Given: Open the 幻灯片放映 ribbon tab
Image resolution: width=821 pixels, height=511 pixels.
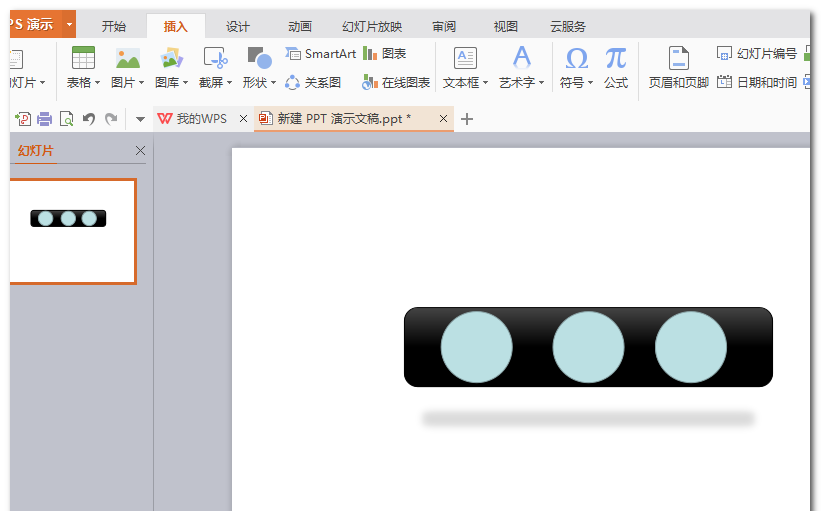Looking at the screenshot, I should pyautogui.click(x=372, y=26).
